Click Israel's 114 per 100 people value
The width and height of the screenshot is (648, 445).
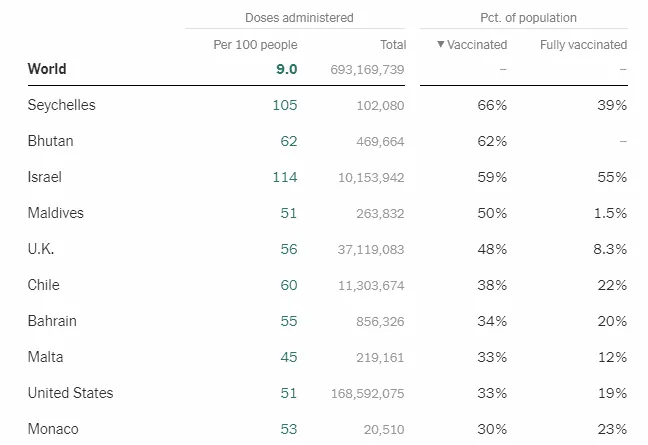click(286, 177)
